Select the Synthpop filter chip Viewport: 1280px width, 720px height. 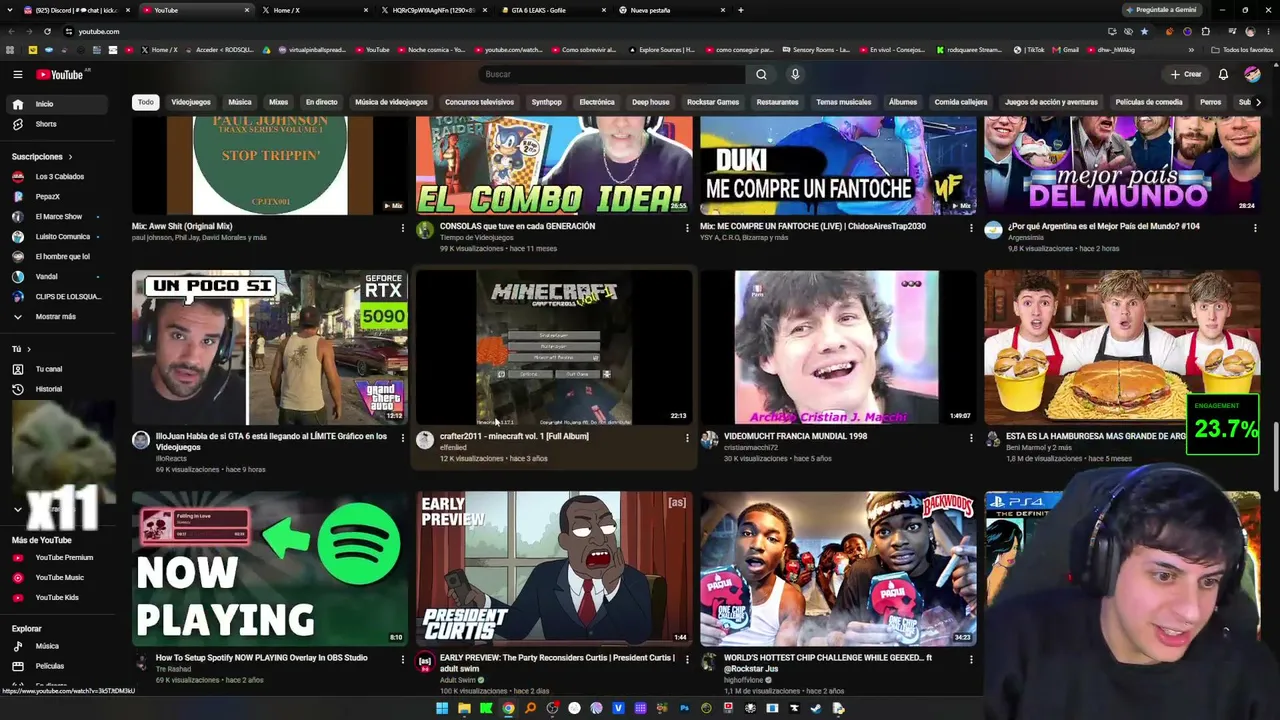[x=547, y=102]
